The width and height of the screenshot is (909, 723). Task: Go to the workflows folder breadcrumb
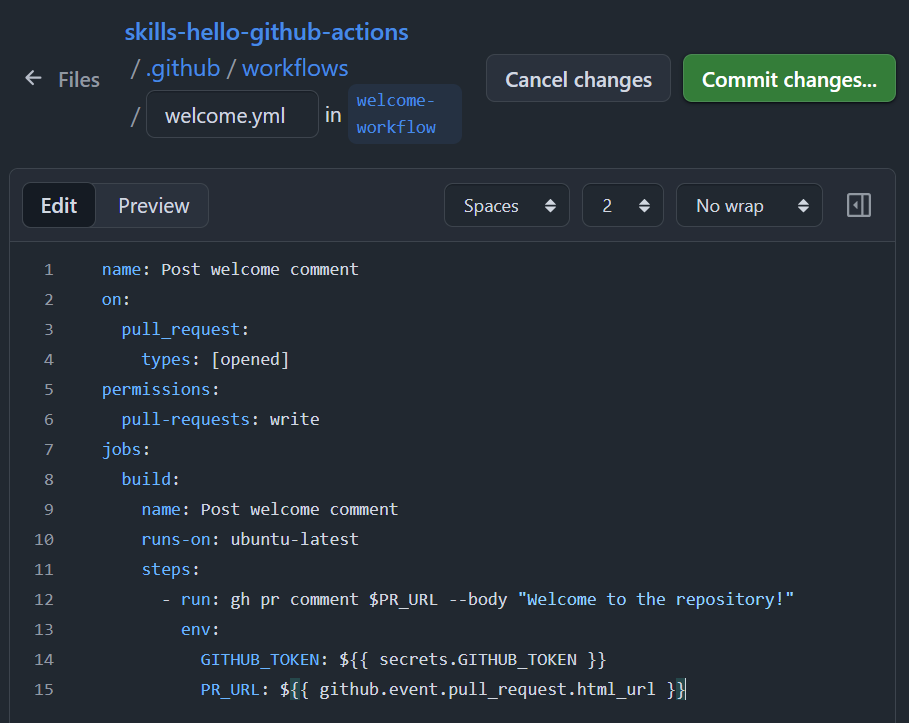pos(295,68)
